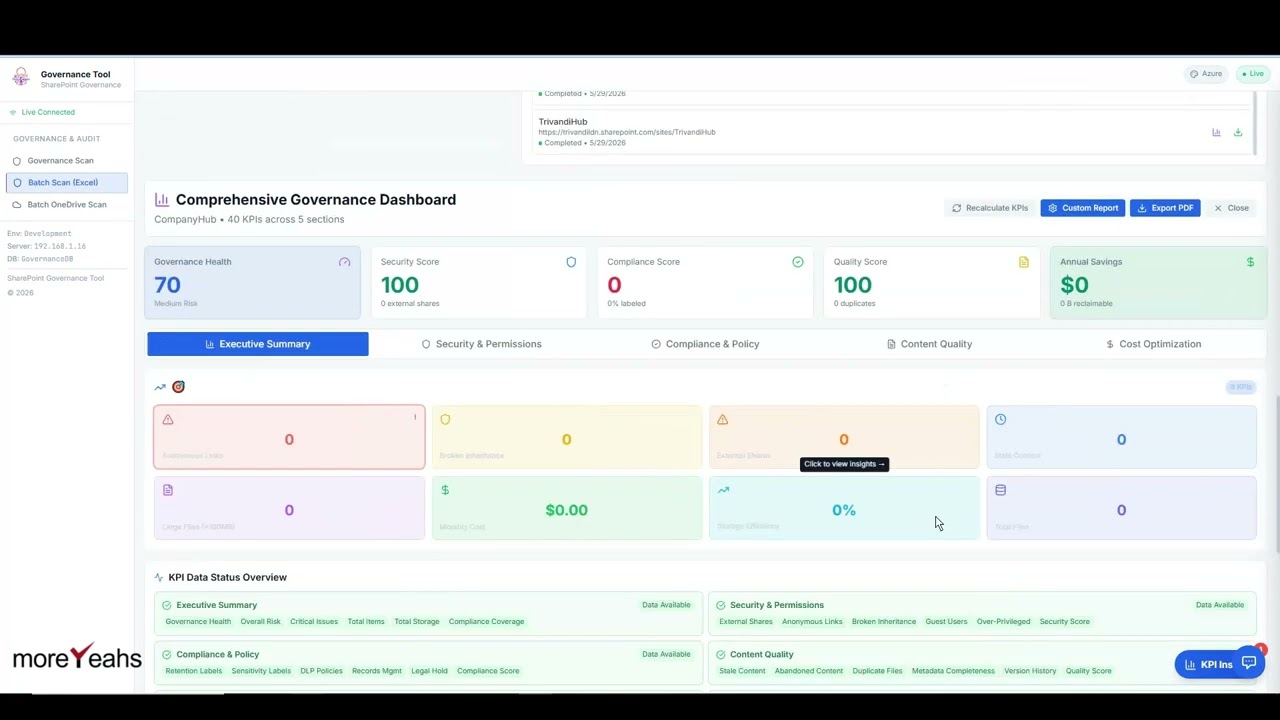Click the Governance Tool logo icon
Image resolution: width=1280 pixels, height=720 pixels.
(x=21, y=78)
